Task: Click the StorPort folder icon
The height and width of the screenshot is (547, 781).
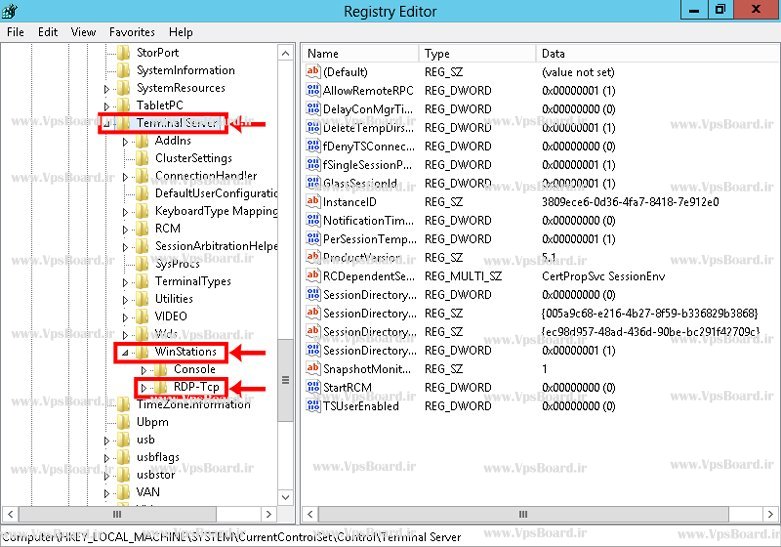Action: coord(123,52)
